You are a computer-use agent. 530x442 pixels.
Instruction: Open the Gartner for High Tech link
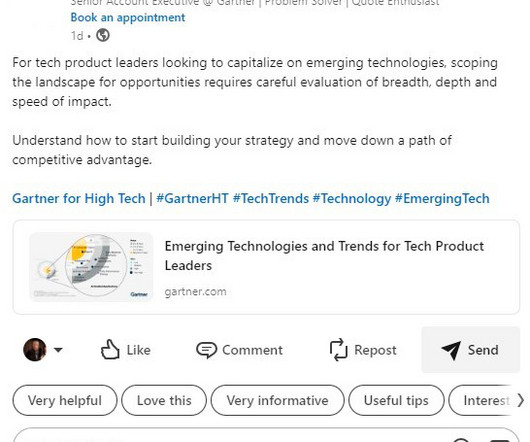79,198
